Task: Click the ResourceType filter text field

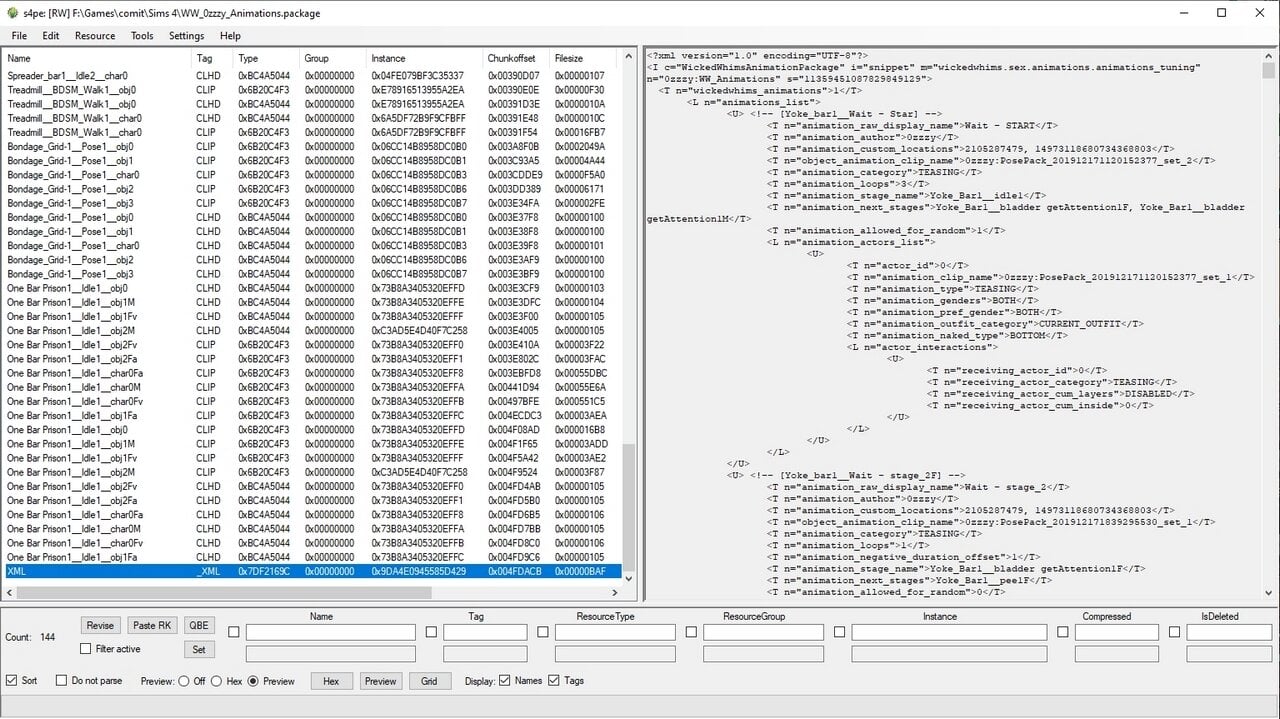Action: [615, 632]
